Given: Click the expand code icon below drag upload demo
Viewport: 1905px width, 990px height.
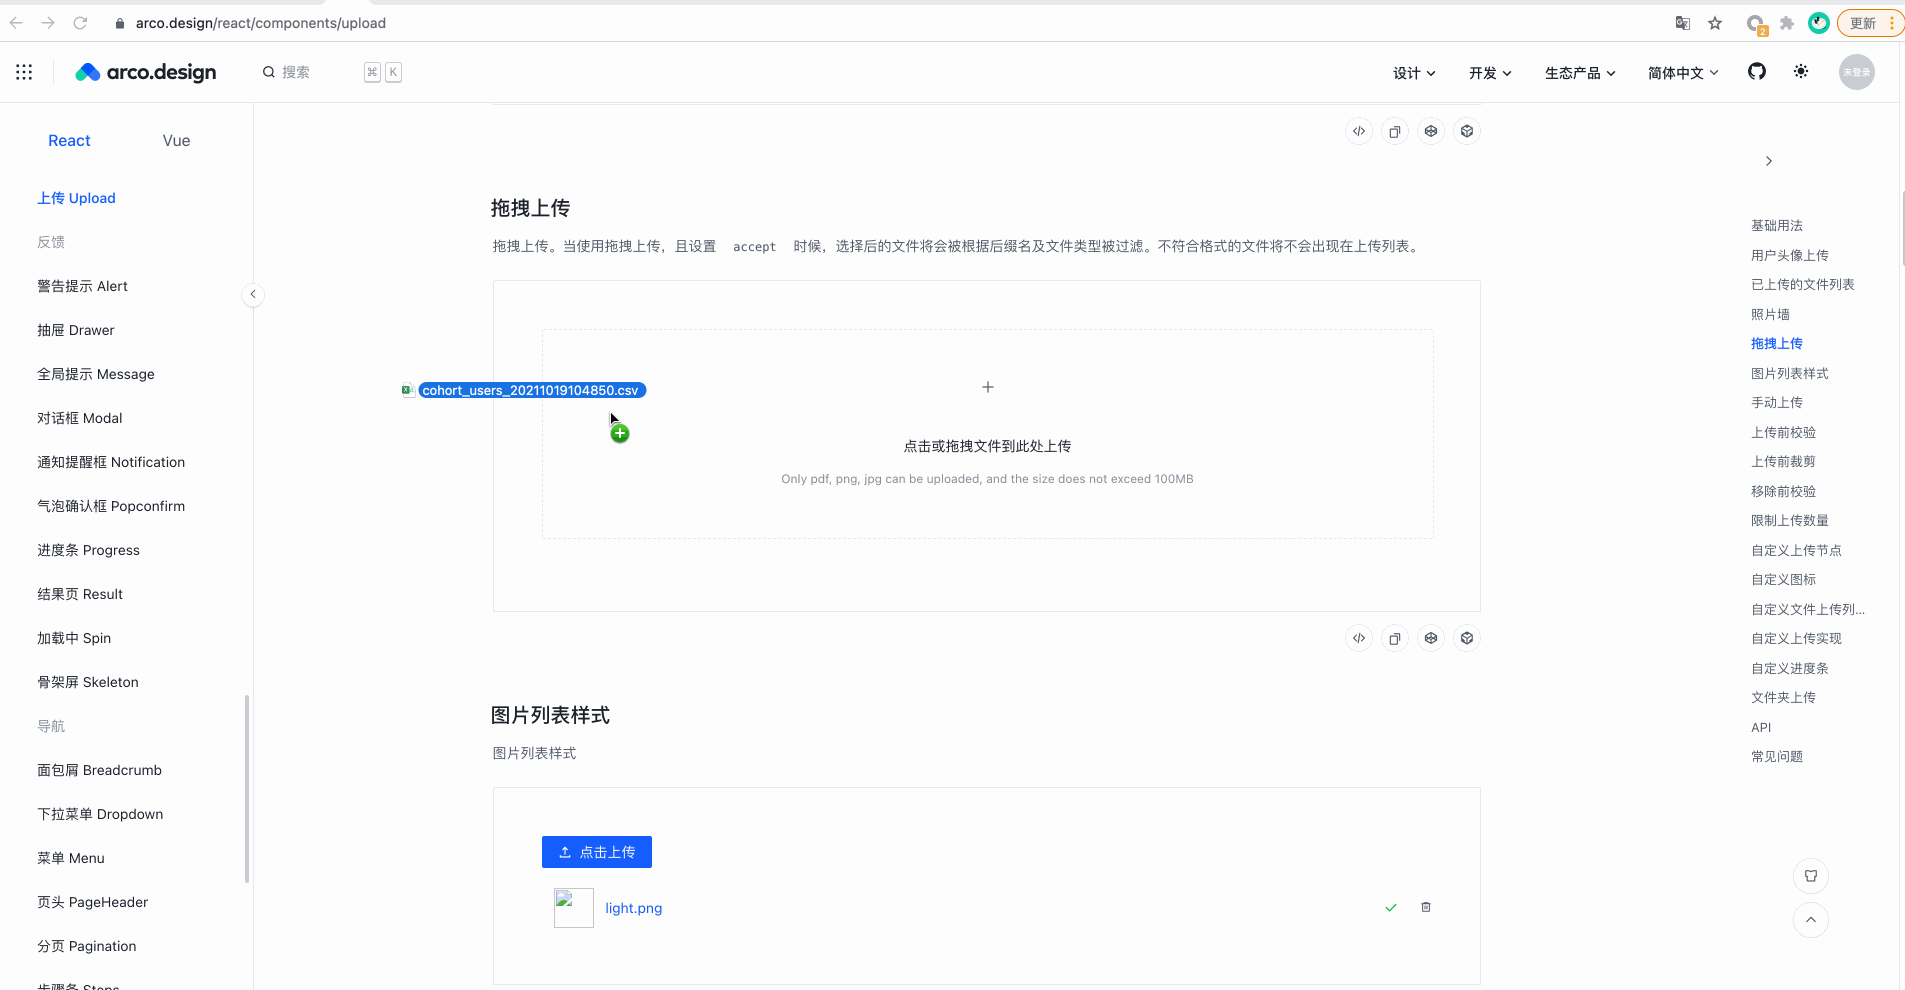Looking at the screenshot, I should (x=1358, y=638).
